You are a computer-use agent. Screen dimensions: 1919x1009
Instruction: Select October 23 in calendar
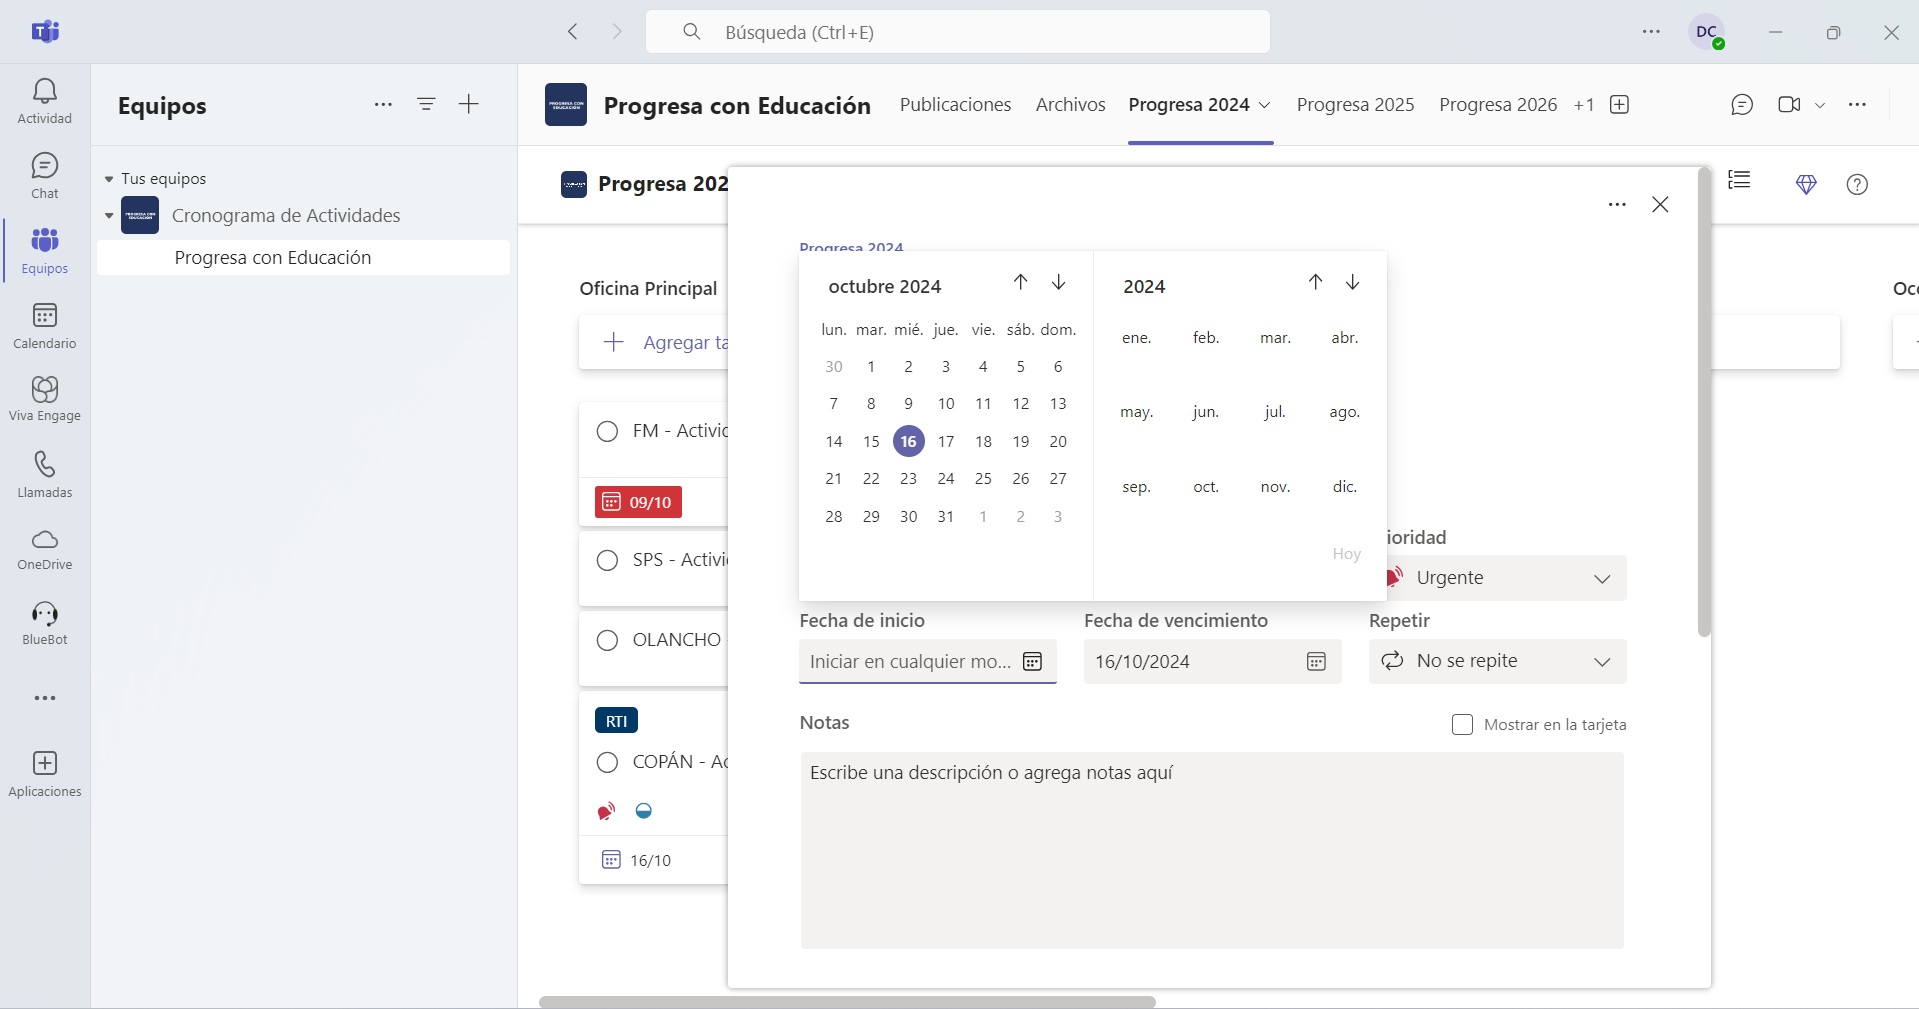(x=908, y=478)
